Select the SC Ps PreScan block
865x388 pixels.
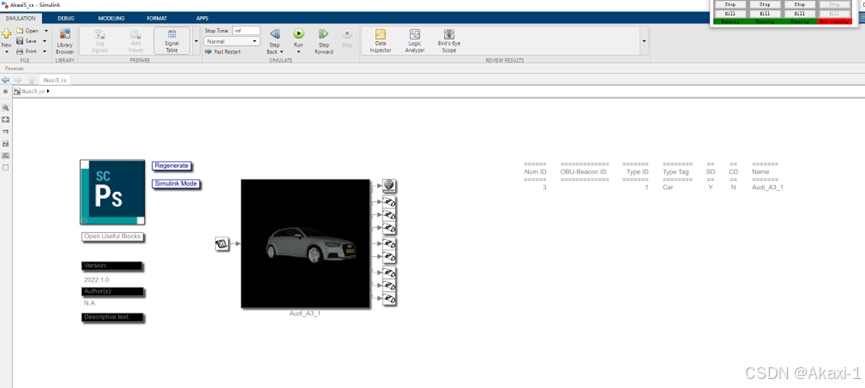113,192
